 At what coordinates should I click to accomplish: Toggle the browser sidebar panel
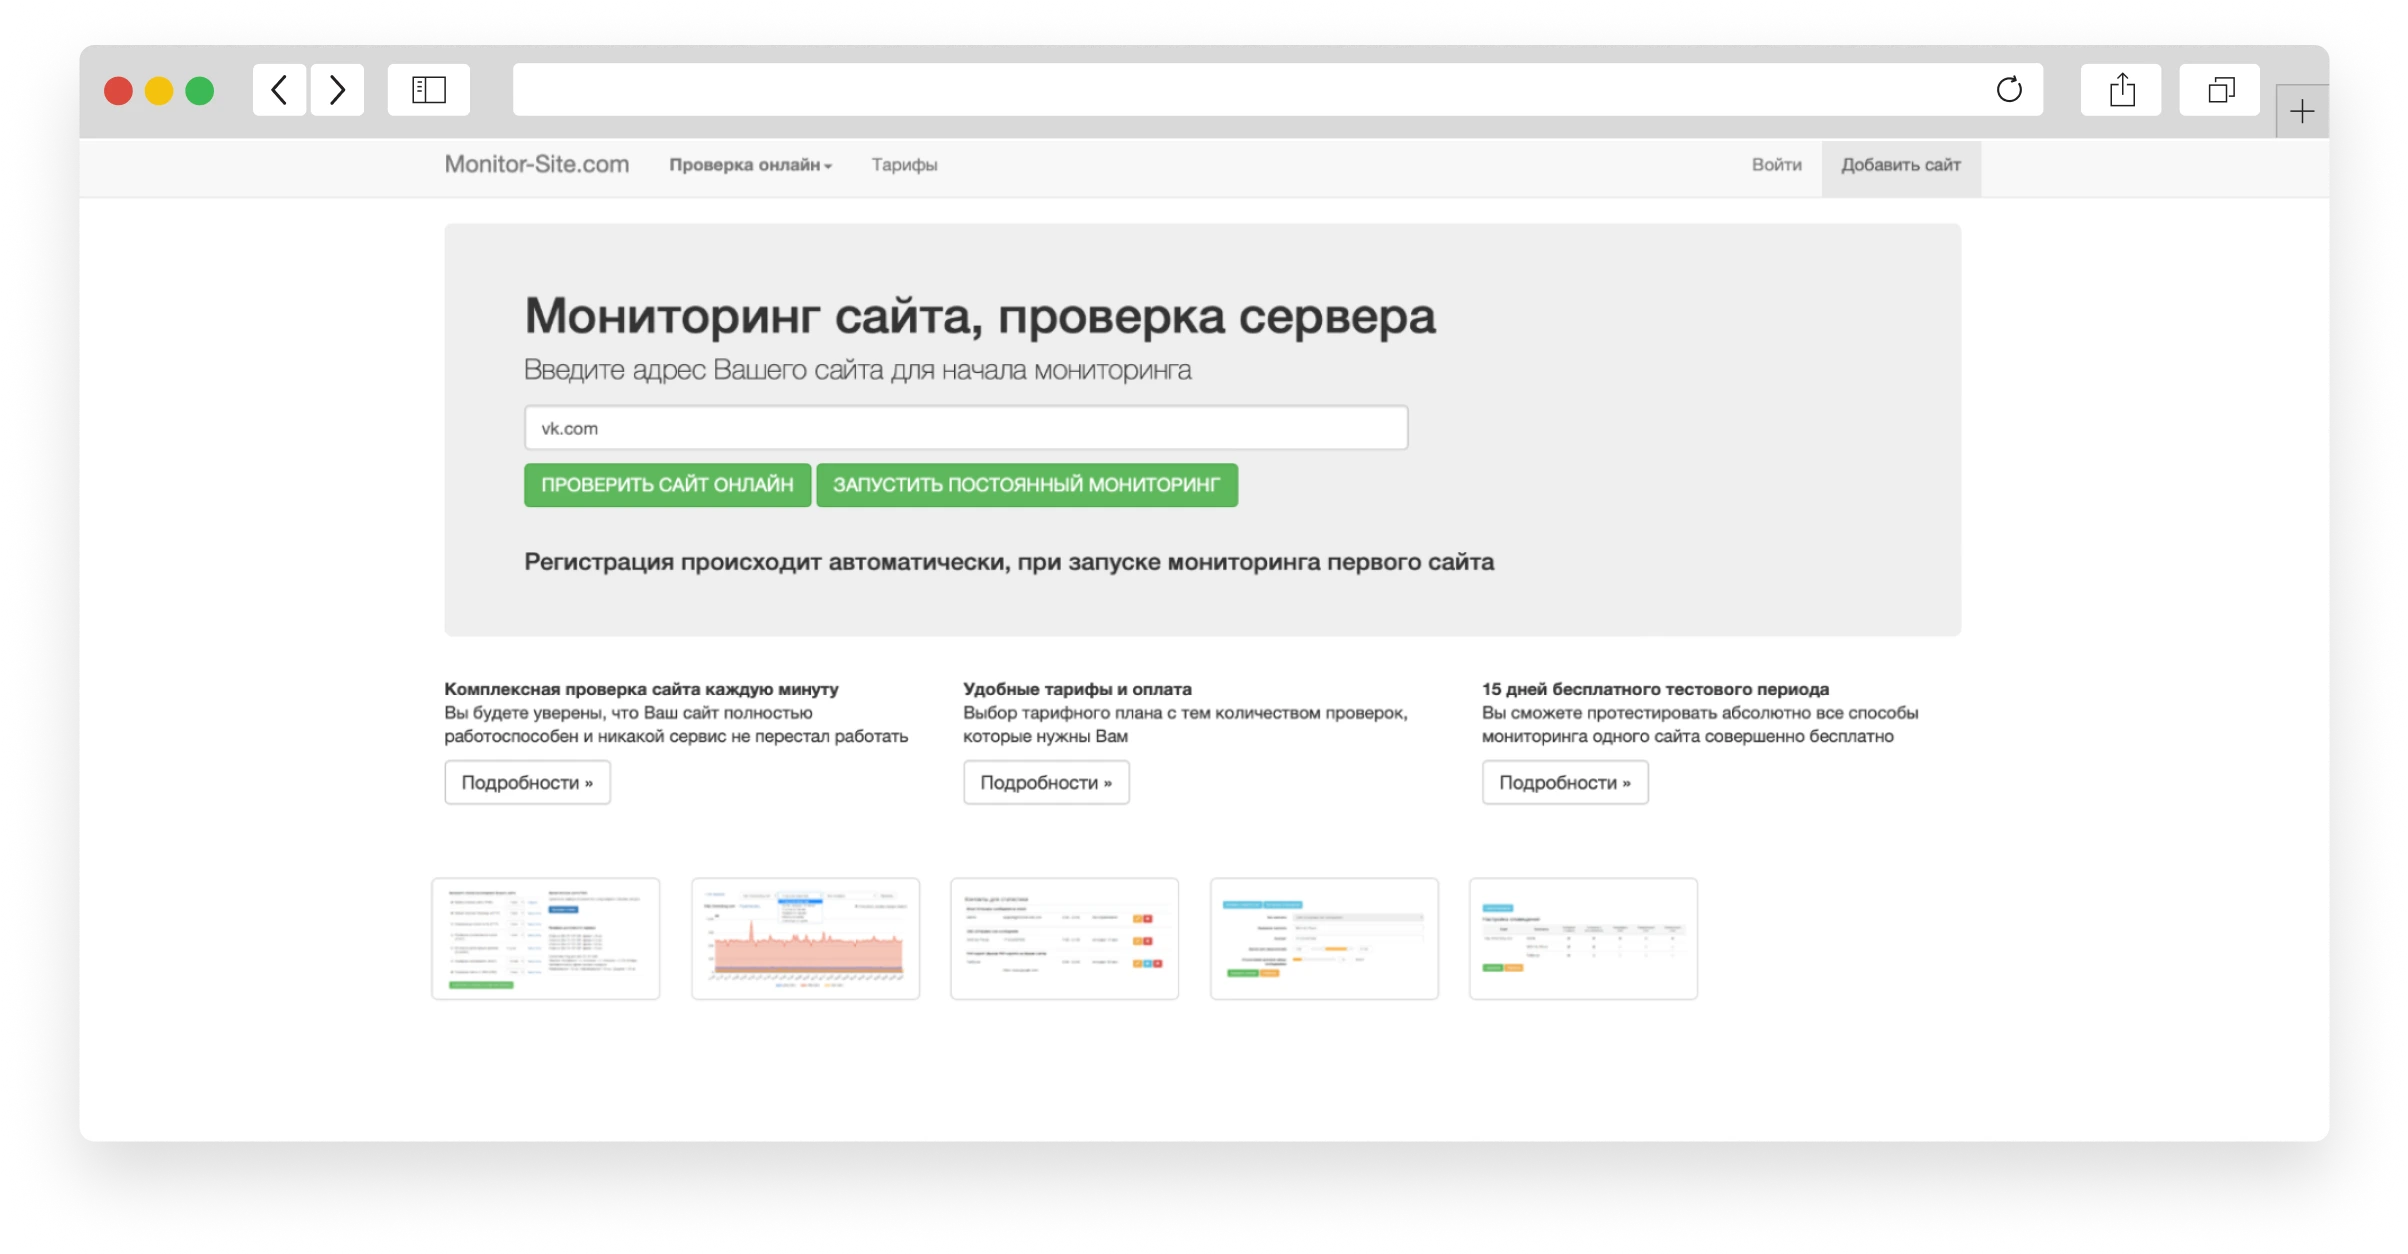[x=428, y=89]
